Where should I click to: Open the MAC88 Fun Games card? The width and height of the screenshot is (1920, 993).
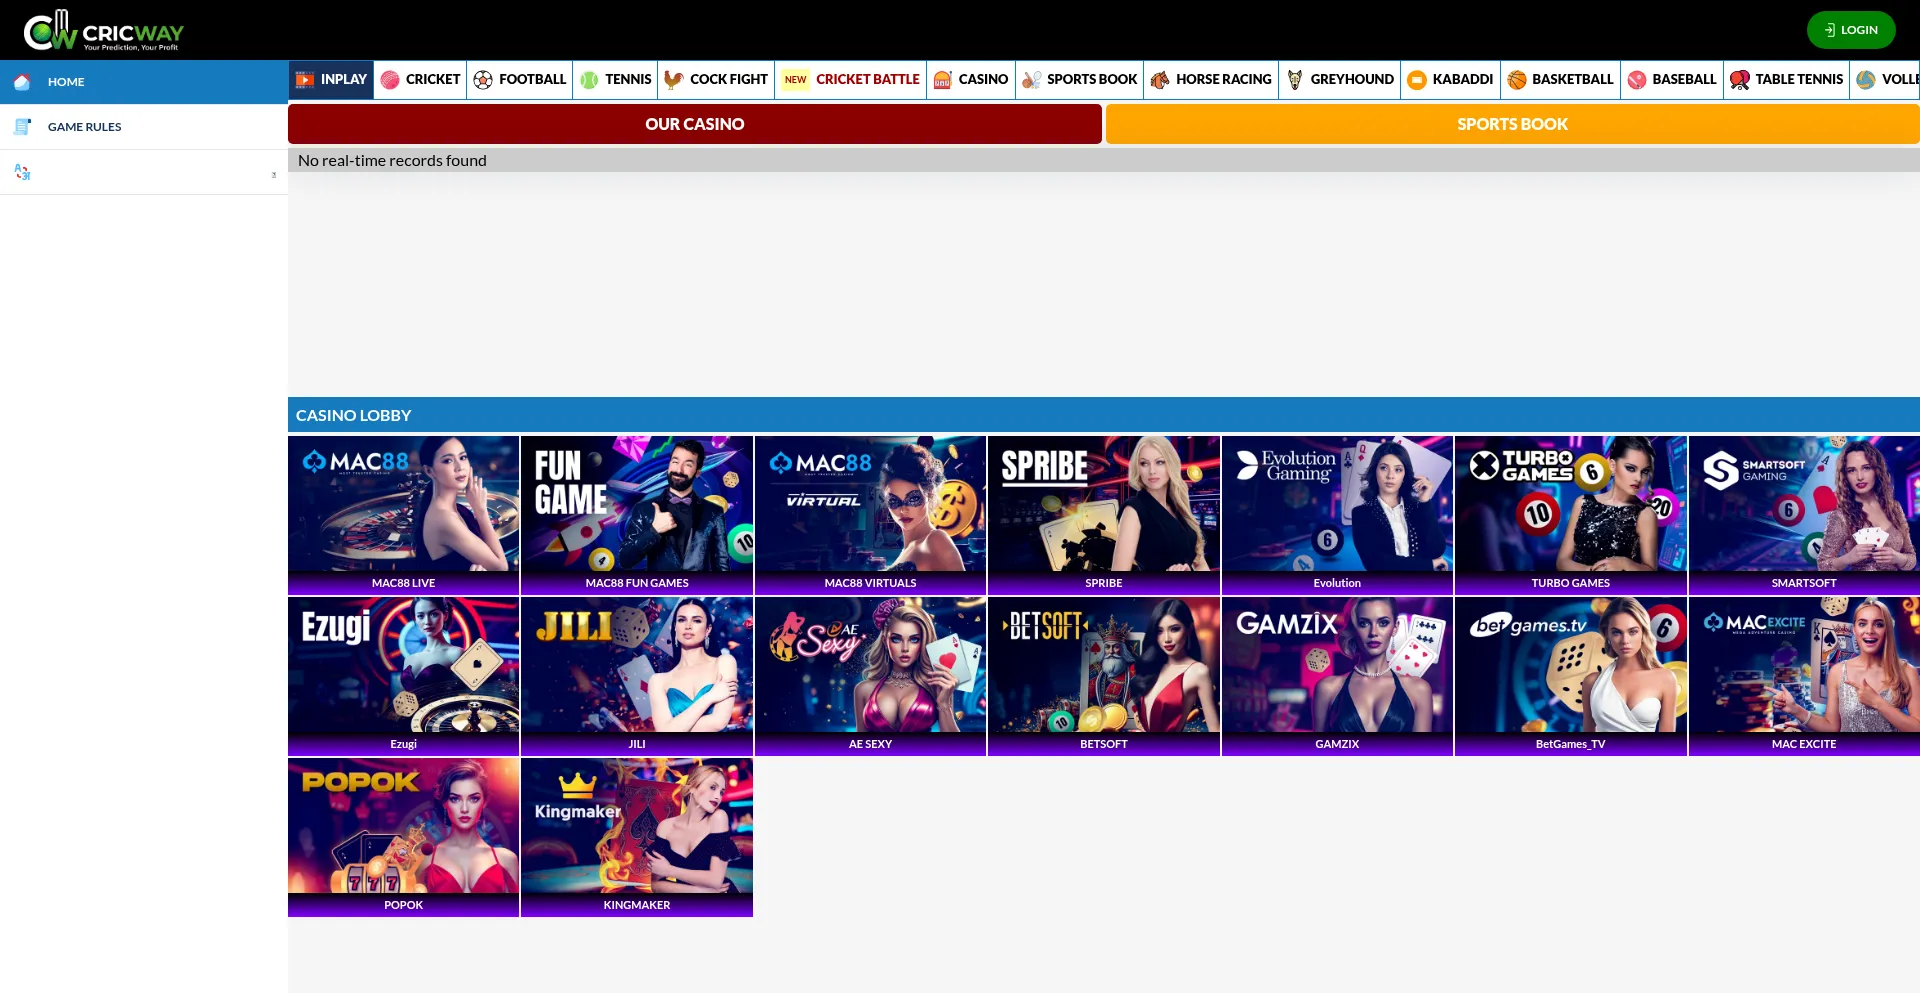(x=637, y=515)
